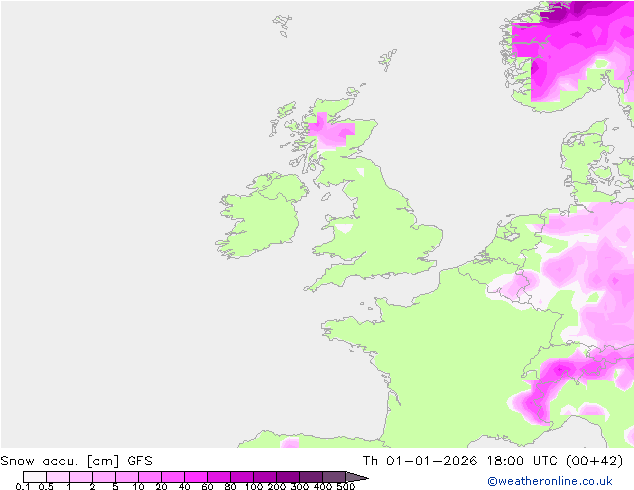The width and height of the screenshot is (634, 490).
Task: Click the snow patch over Scottish Highlands
Action: (332, 131)
